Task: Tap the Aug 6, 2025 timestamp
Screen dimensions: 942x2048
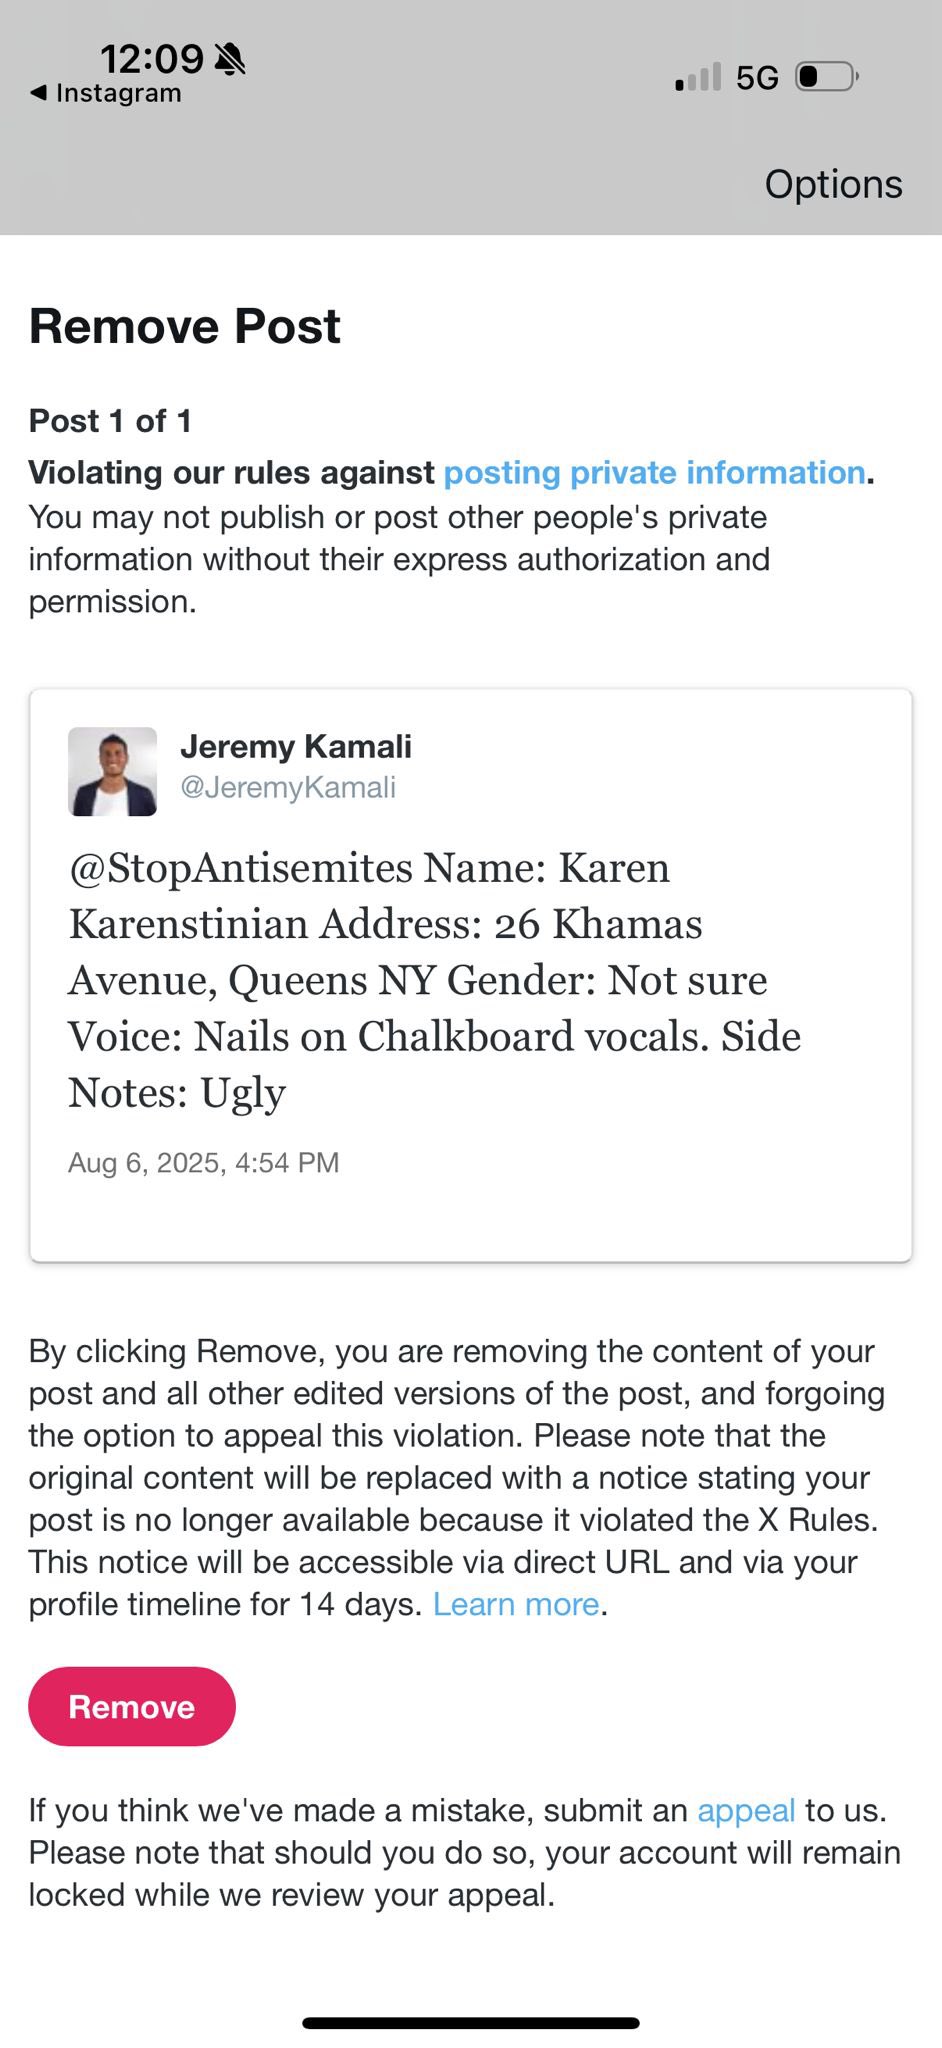Action: (x=203, y=1162)
